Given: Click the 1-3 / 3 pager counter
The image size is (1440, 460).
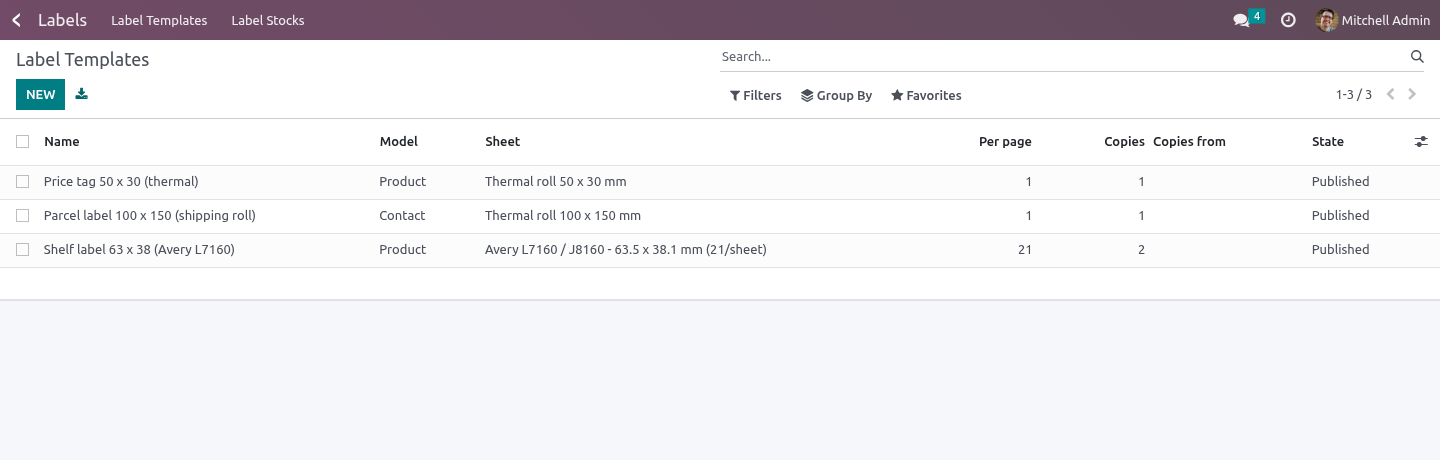Looking at the screenshot, I should click(1354, 95).
